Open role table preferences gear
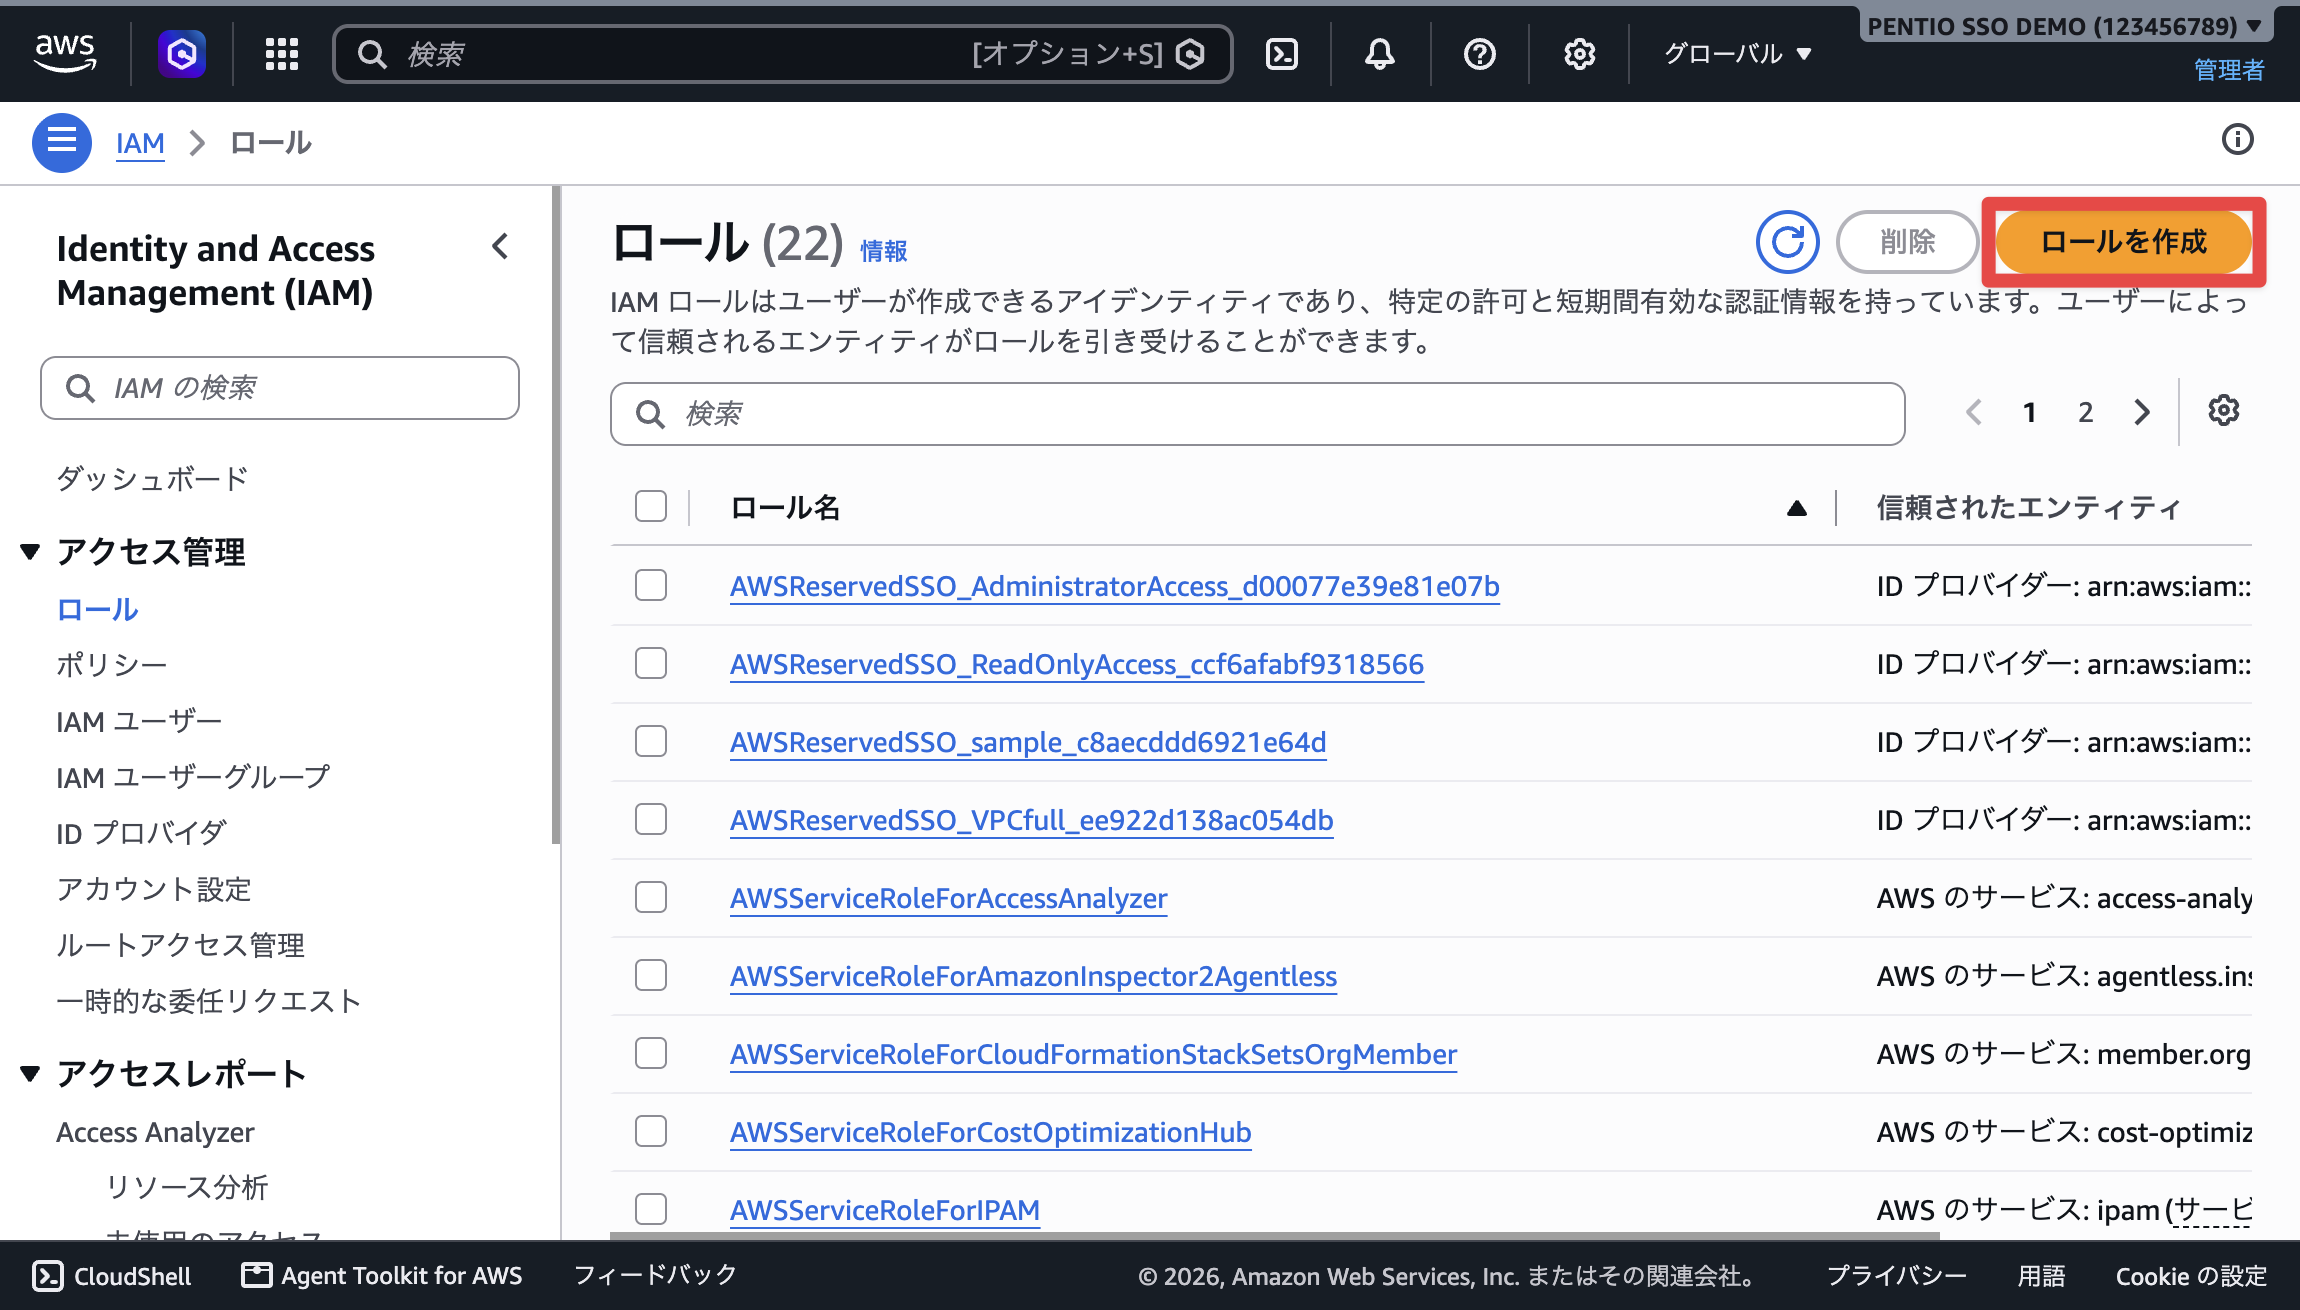The height and width of the screenshot is (1310, 2300). tap(2224, 411)
